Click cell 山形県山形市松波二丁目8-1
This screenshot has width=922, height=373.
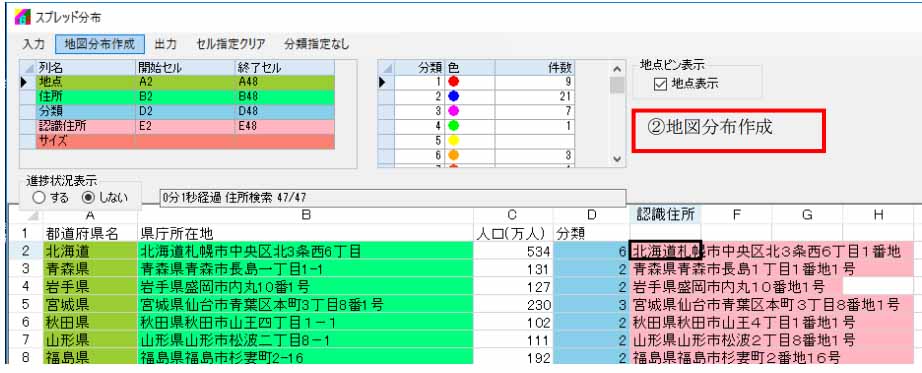[305, 340]
